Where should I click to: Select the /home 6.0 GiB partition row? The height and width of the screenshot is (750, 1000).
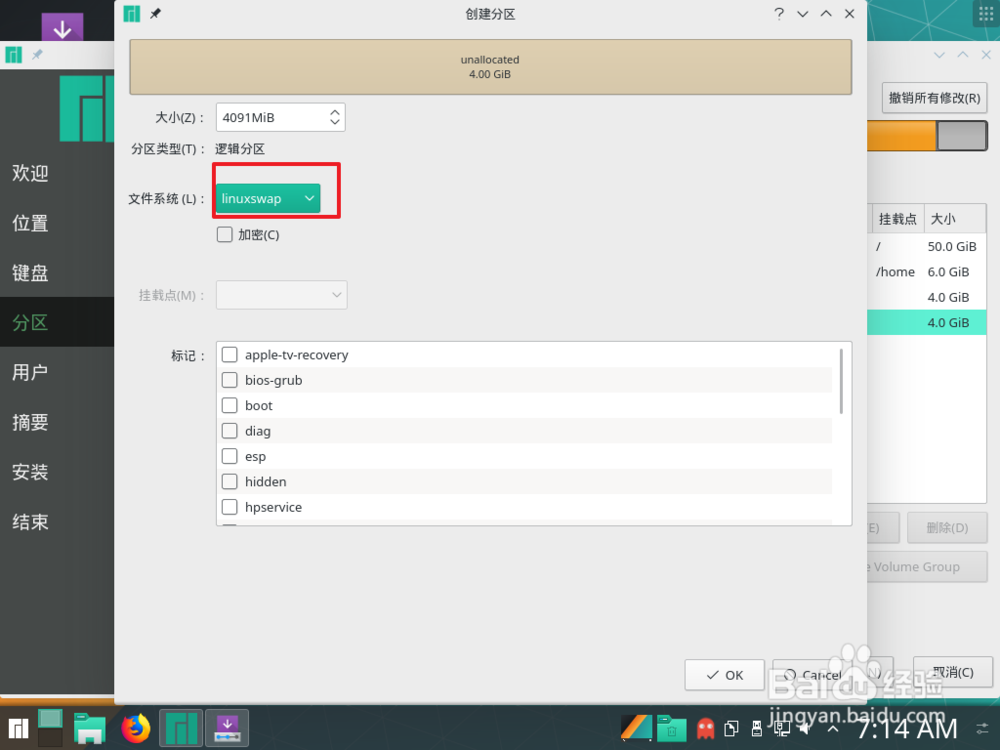click(x=927, y=272)
